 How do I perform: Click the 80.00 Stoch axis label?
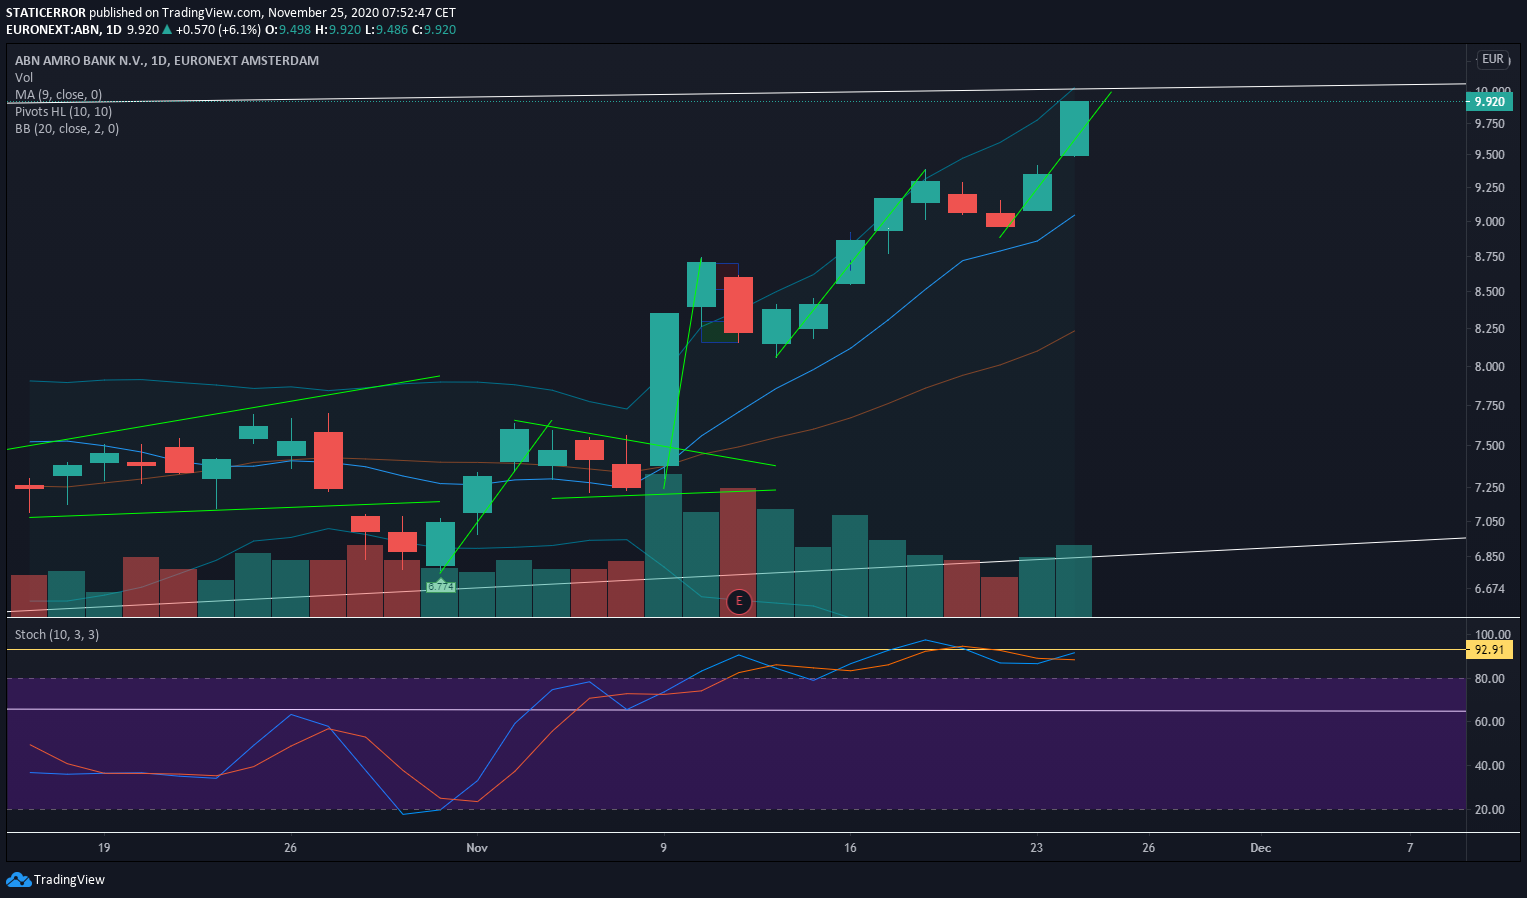coord(1490,679)
